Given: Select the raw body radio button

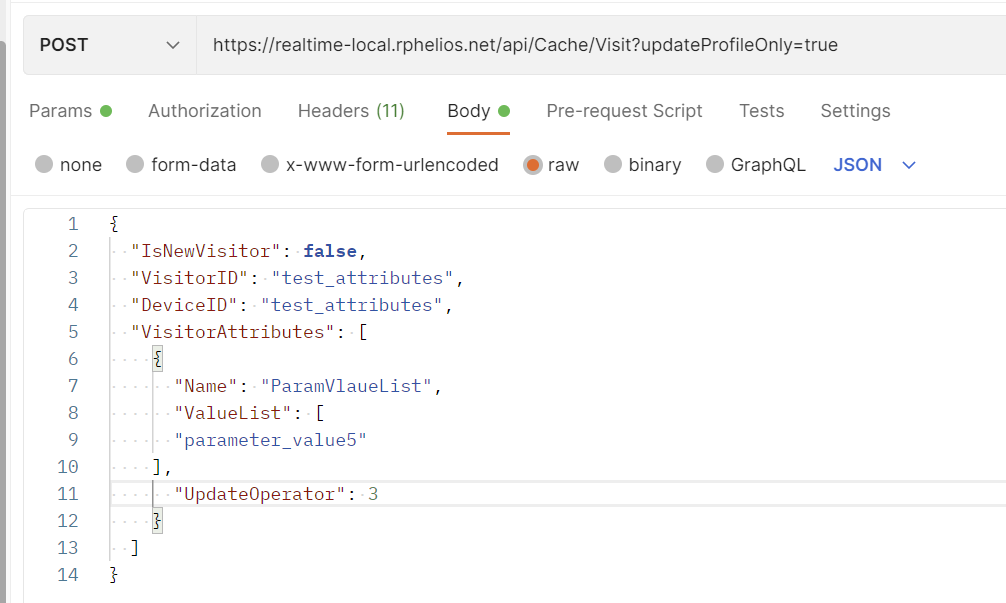Looking at the screenshot, I should [533, 165].
